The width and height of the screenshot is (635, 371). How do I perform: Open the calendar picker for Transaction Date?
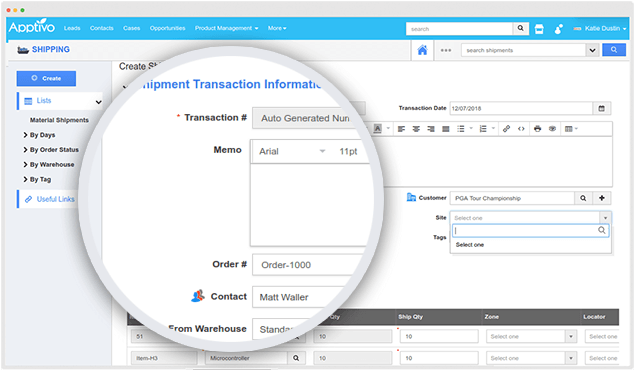[601, 108]
